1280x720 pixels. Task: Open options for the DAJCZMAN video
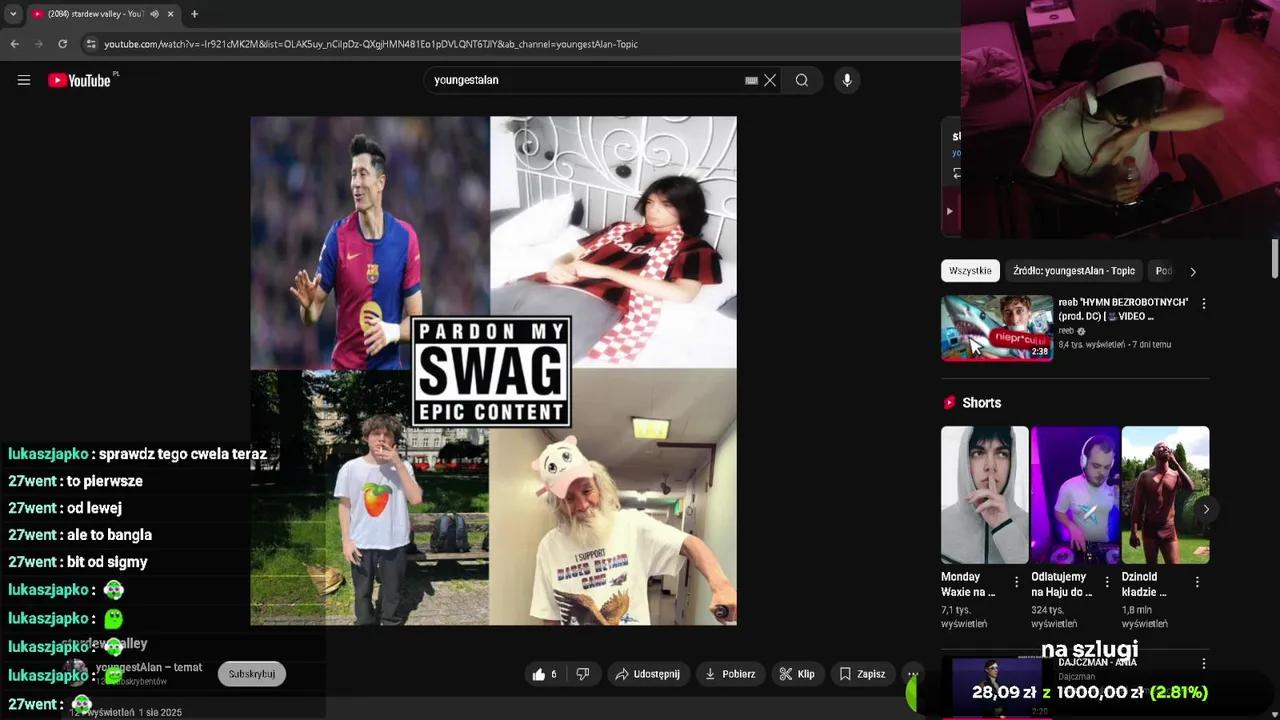pyautogui.click(x=1203, y=664)
